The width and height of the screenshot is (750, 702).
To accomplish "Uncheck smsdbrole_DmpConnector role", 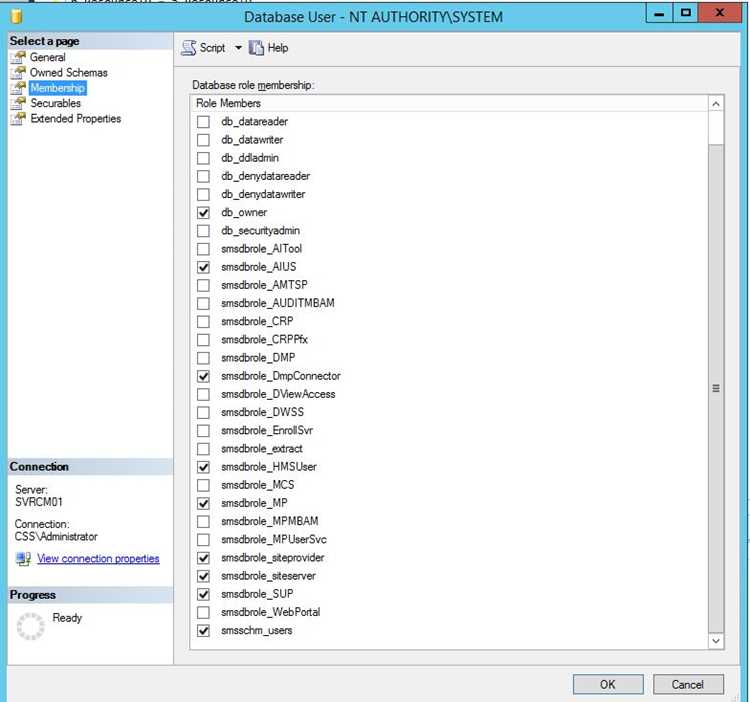I will click(203, 376).
